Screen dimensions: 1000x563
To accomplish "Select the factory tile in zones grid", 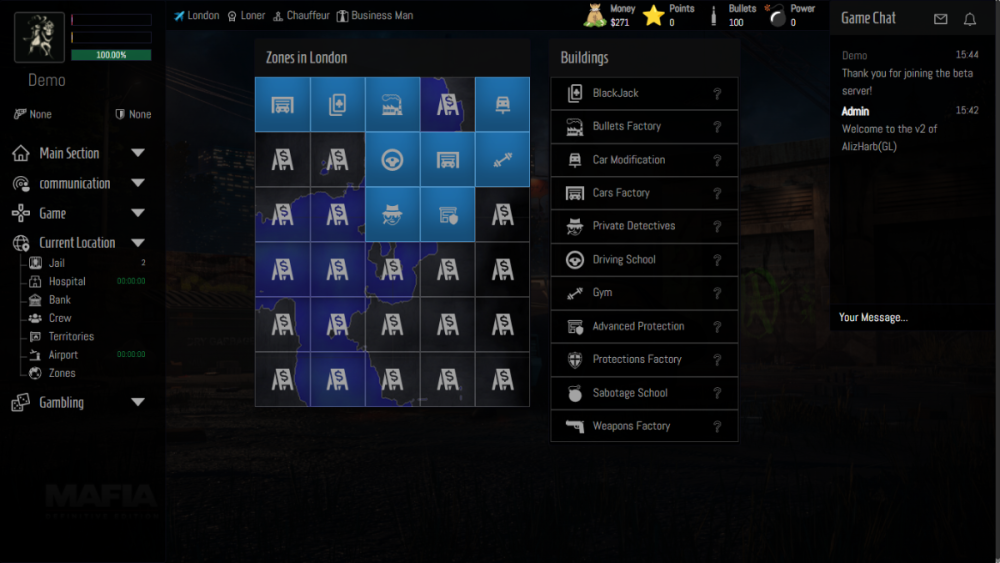I will (x=392, y=104).
